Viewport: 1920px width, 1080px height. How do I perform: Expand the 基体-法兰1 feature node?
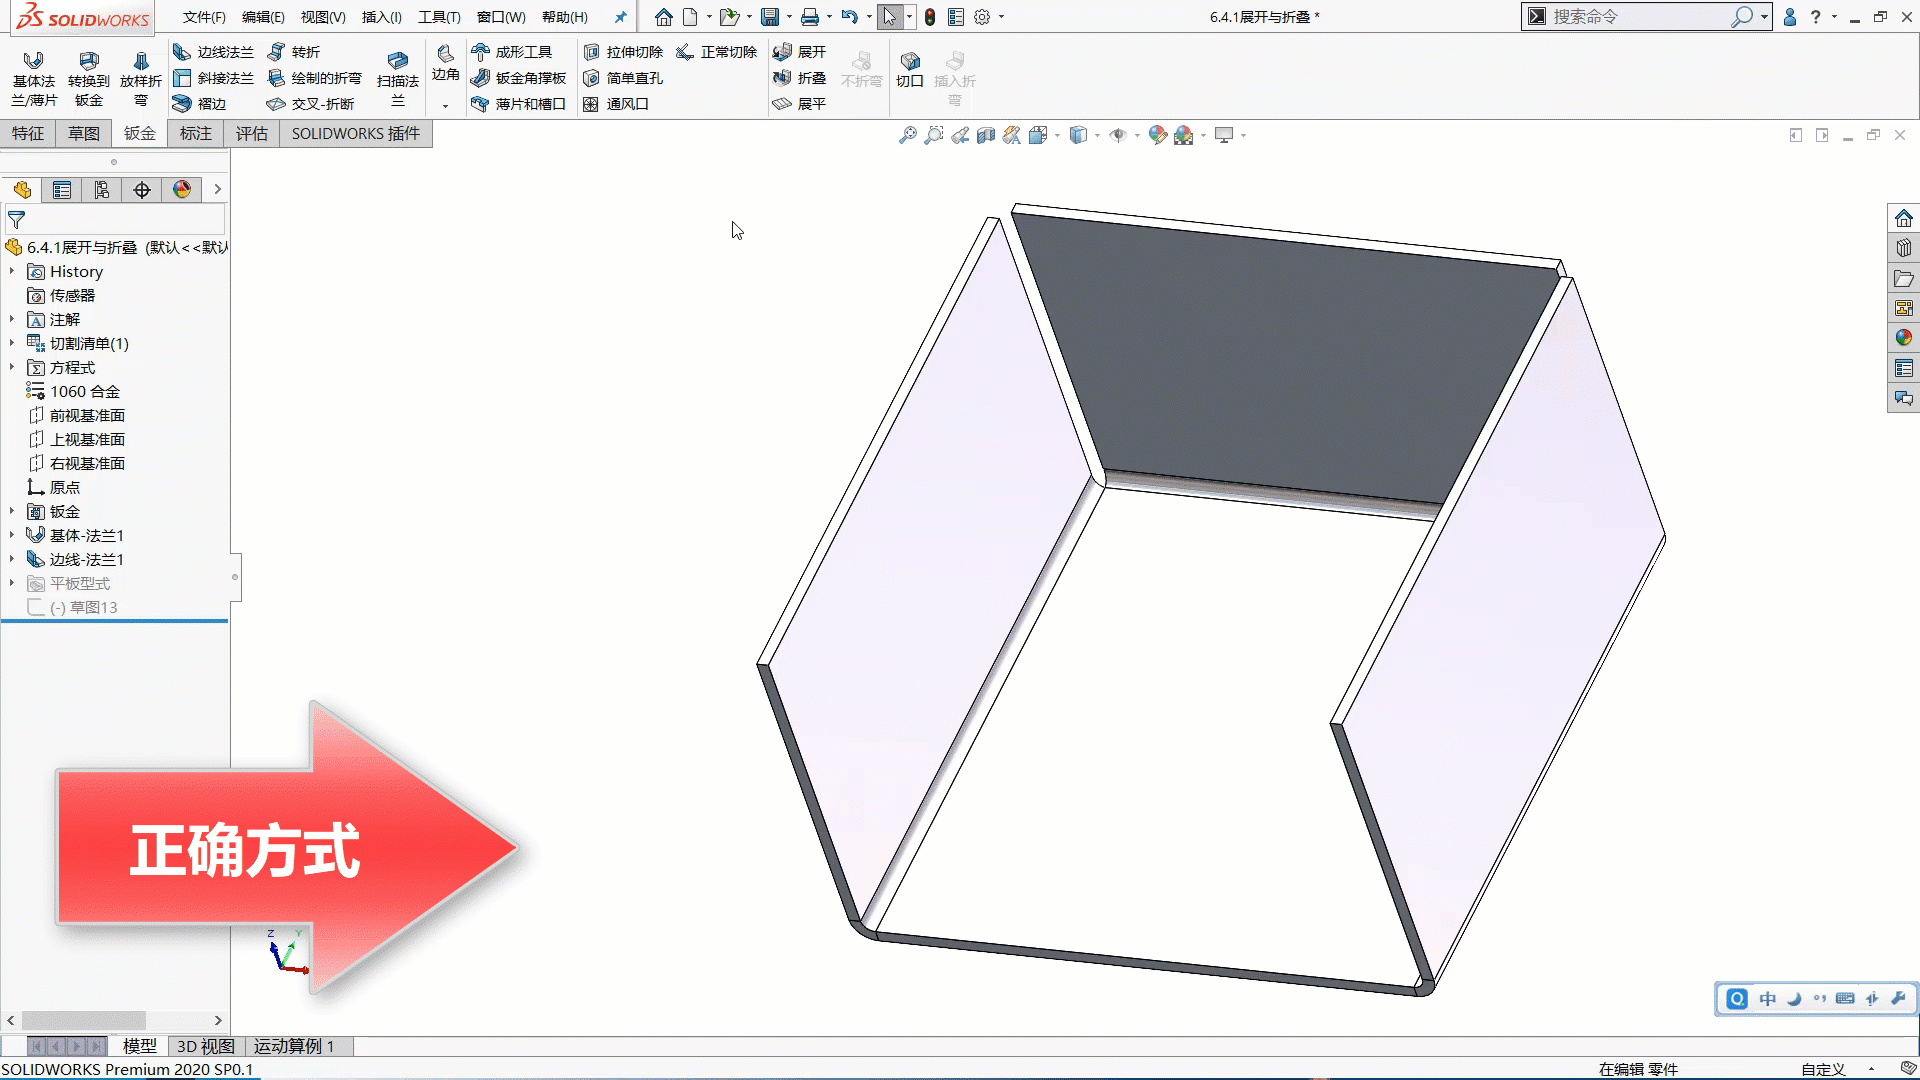(11, 534)
